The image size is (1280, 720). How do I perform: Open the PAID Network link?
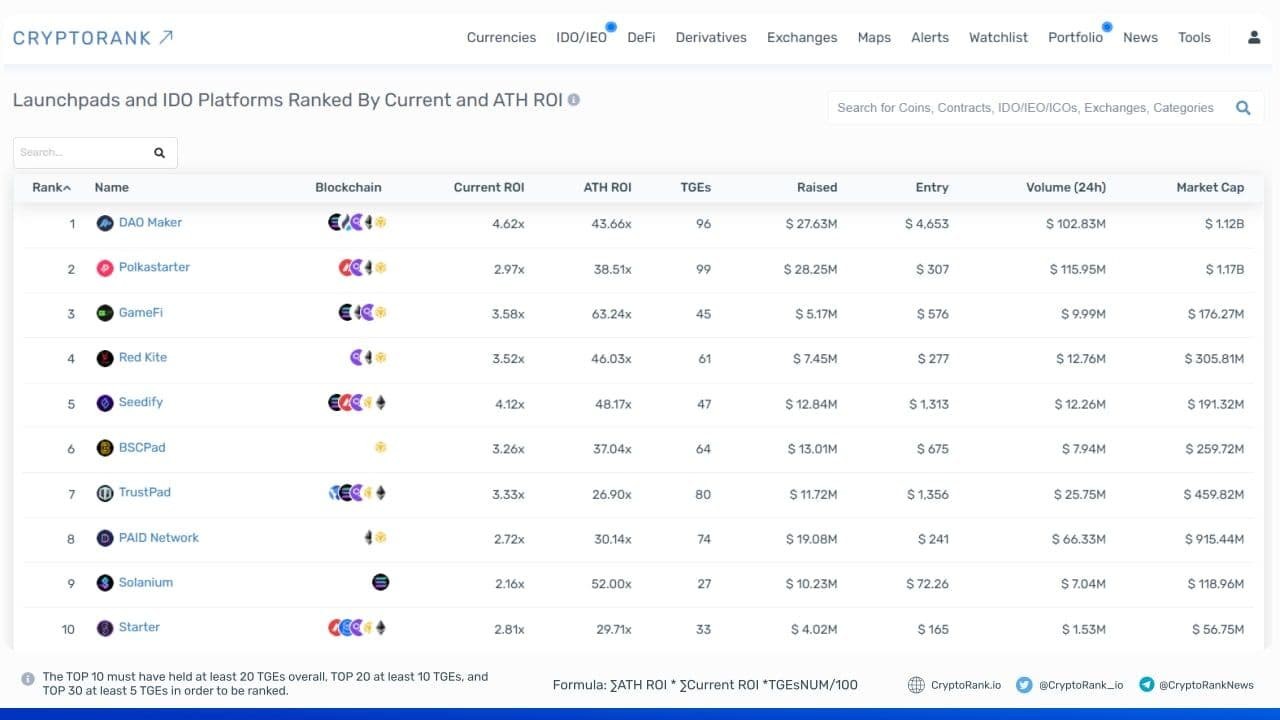point(158,537)
